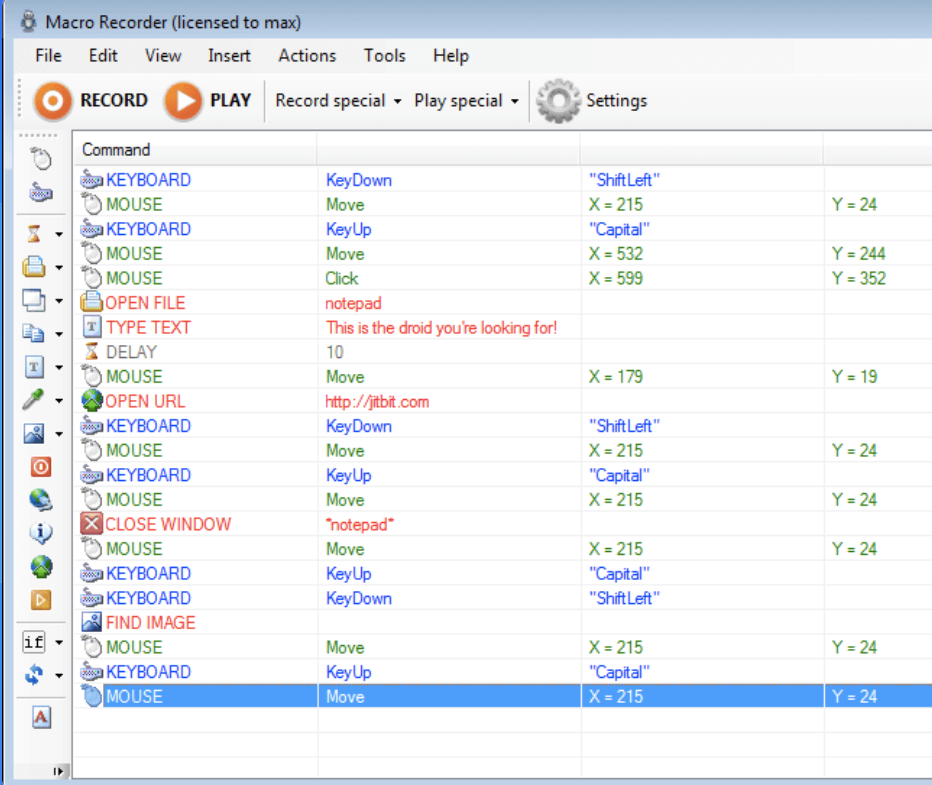This screenshot has width=932, height=785.
Task: Click the type text 'T' icon in sidebar
Action: (34, 367)
